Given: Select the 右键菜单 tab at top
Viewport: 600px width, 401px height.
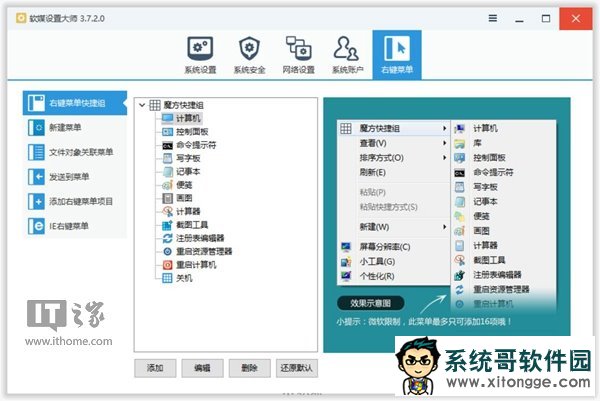Looking at the screenshot, I should pyautogui.click(x=397, y=55).
